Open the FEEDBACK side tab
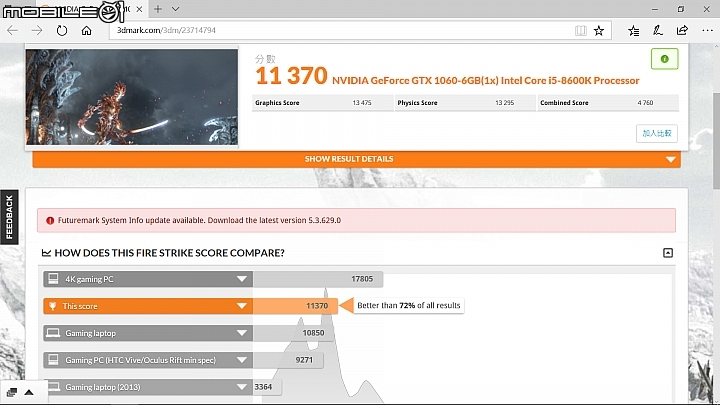 click(x=9, y=217)
